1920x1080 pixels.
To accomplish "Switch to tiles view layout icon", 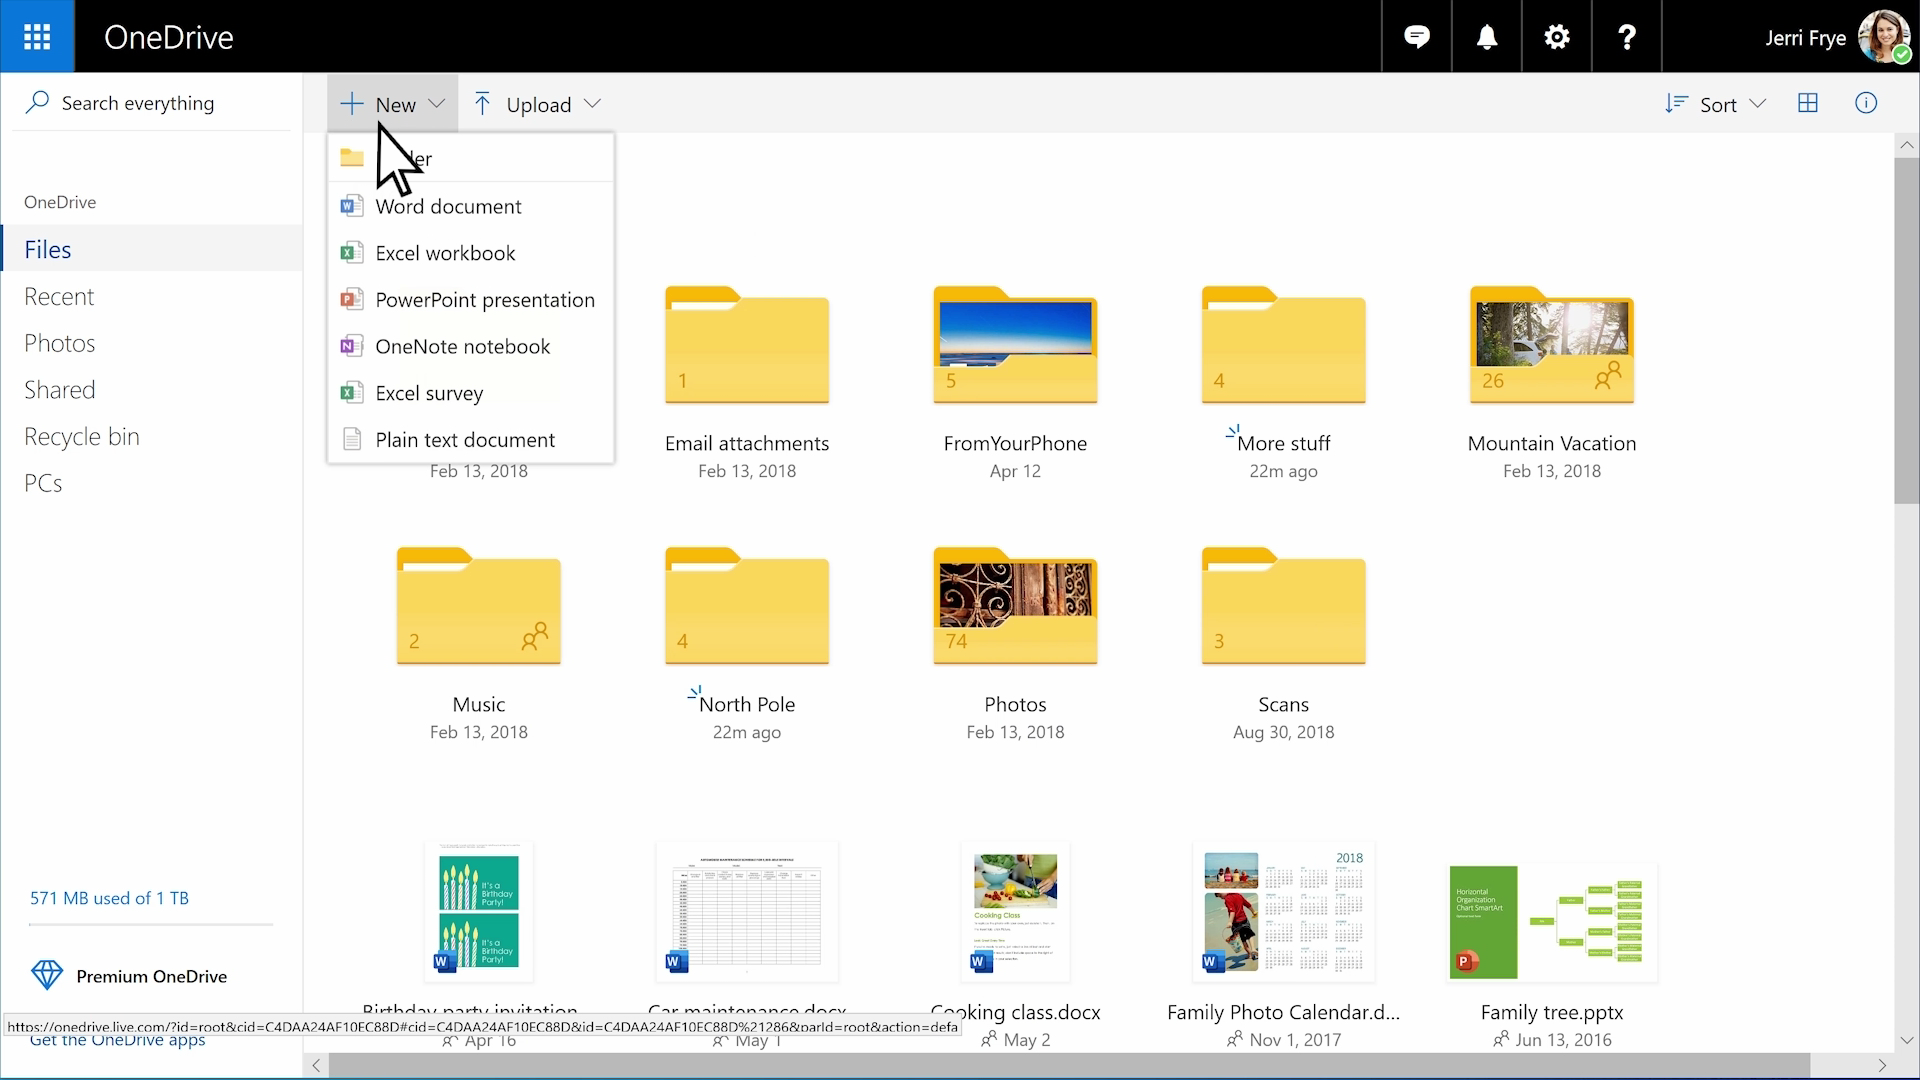I will 1808,103.
